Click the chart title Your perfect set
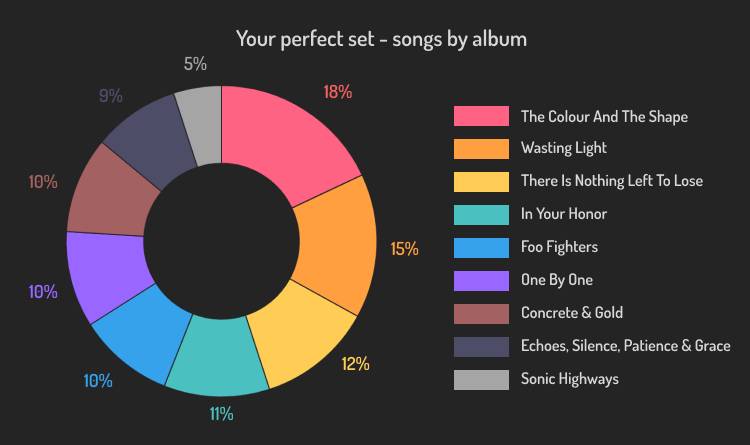The image size is (750, 445). [x=381, y=39]
